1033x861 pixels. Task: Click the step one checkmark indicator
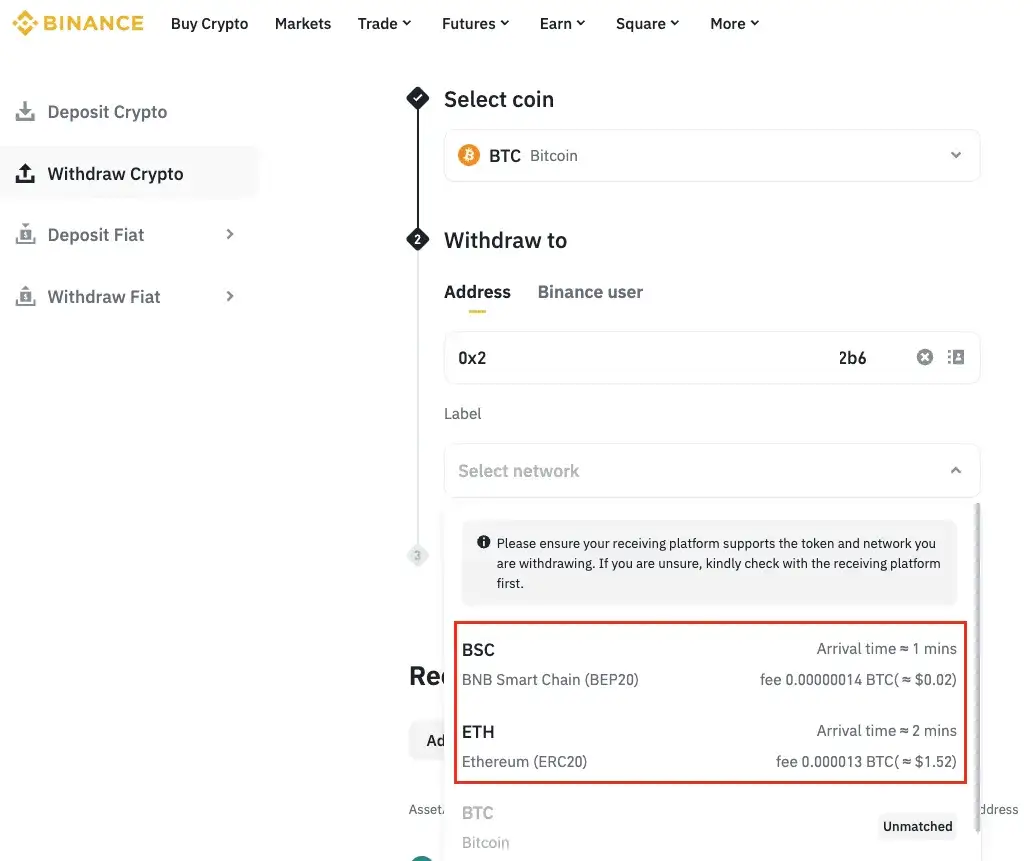click(x=417, y=98)
